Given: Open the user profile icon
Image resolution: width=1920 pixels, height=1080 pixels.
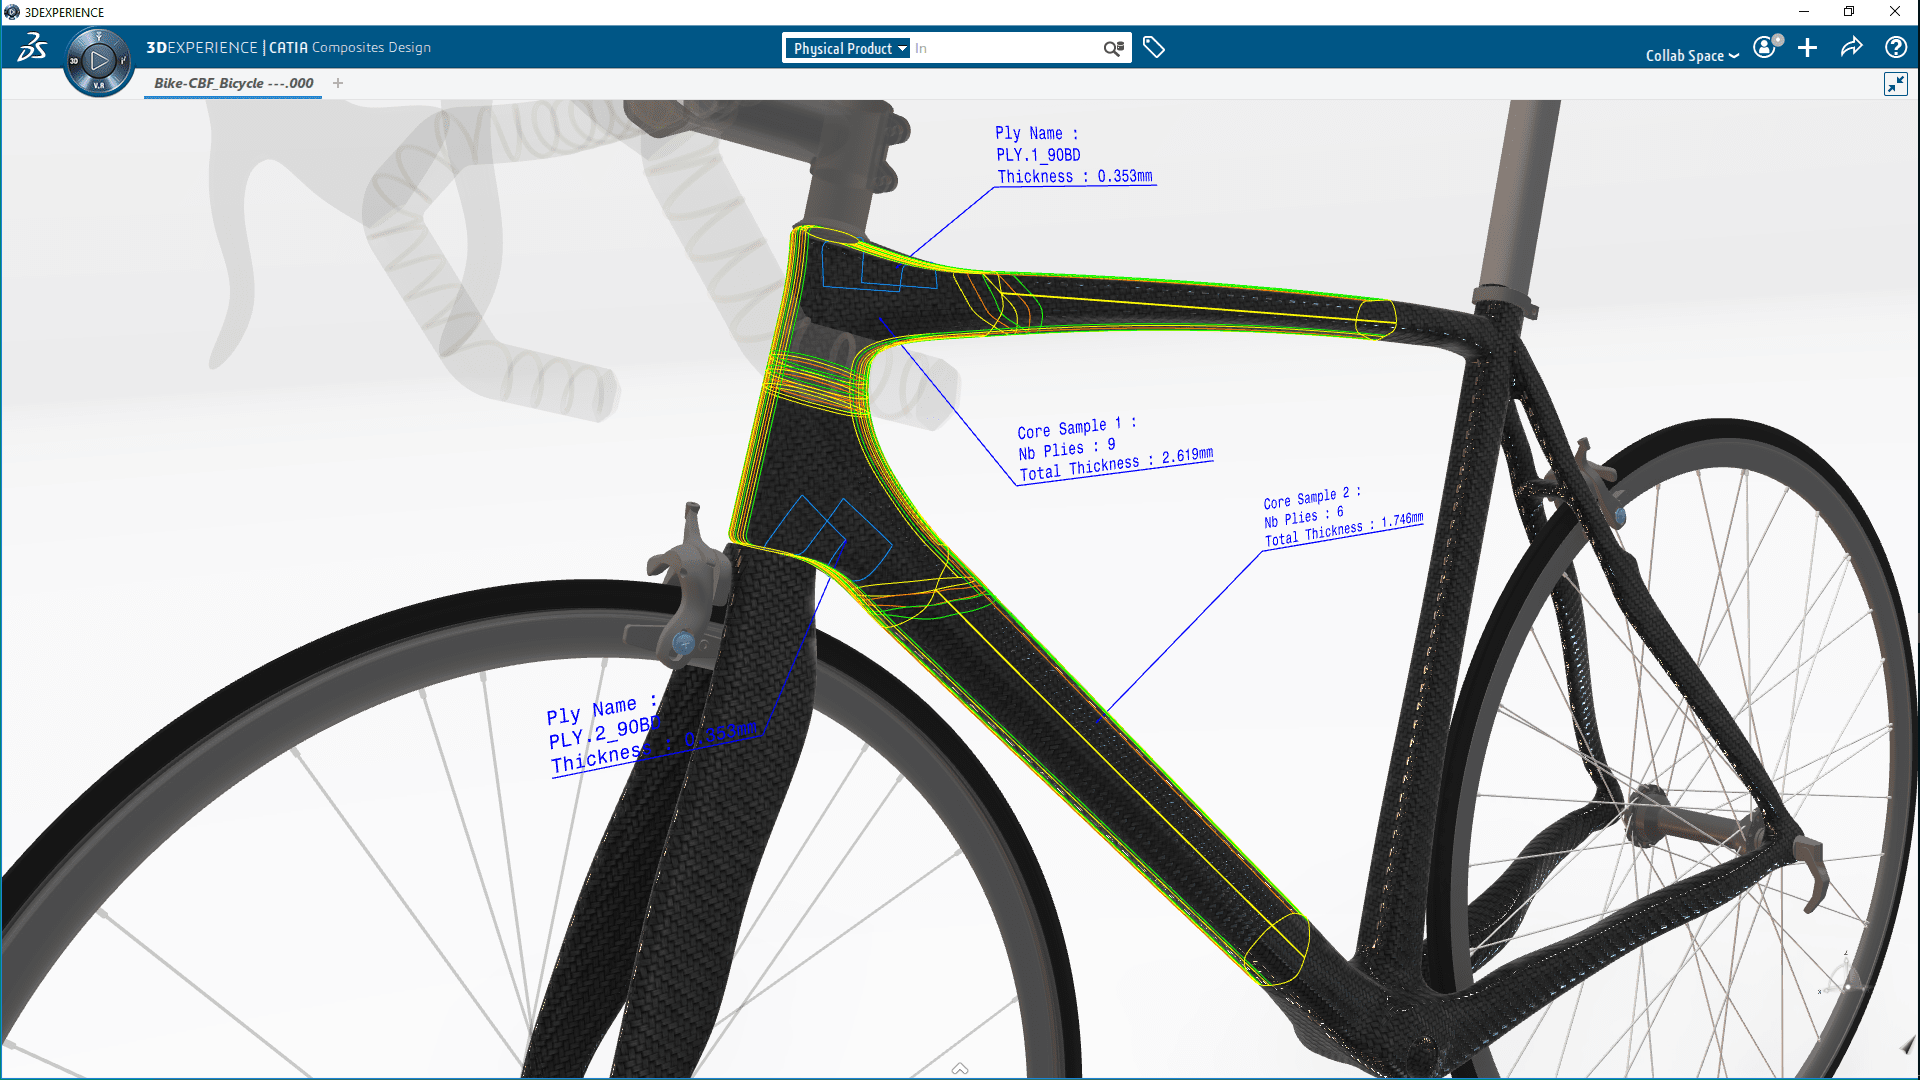Looking at the screenshot, I should [1765, 47].
